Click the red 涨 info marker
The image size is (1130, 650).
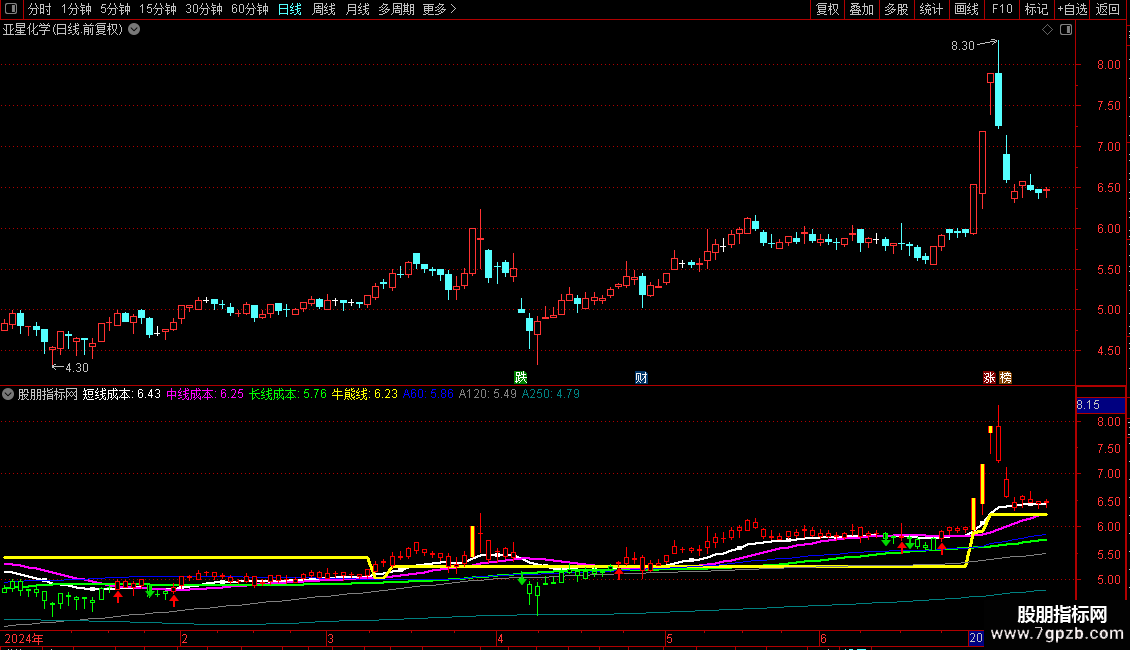(989, 378)
